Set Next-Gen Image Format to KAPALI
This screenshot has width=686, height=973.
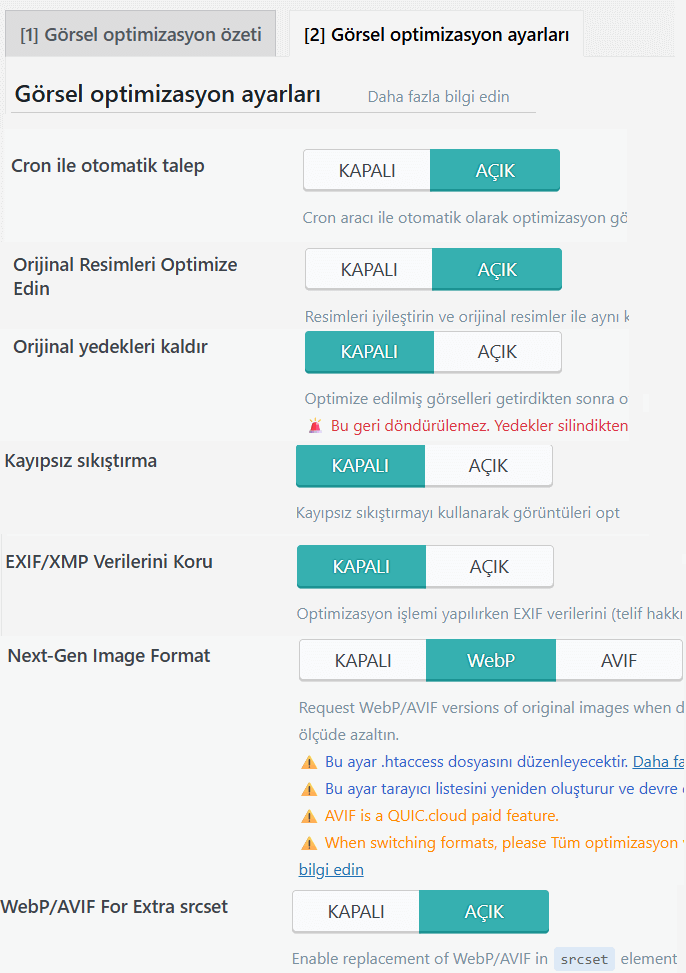(x=363, y=660)
